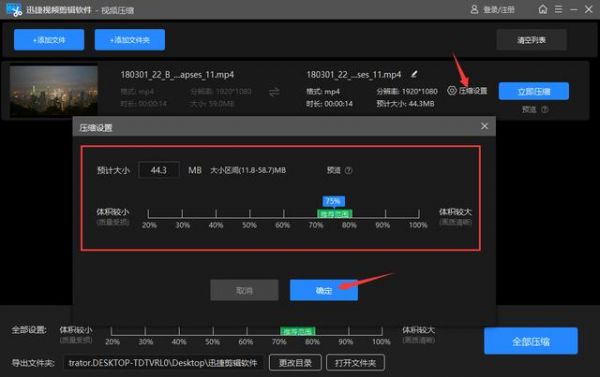The image size is (600, 377).
Task: Click the 75% slider handle
Action: tap(333, 201)
